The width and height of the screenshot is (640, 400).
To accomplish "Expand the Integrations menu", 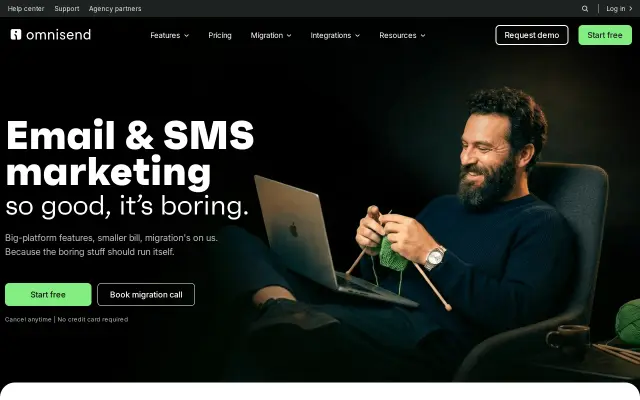I will 335,36.
